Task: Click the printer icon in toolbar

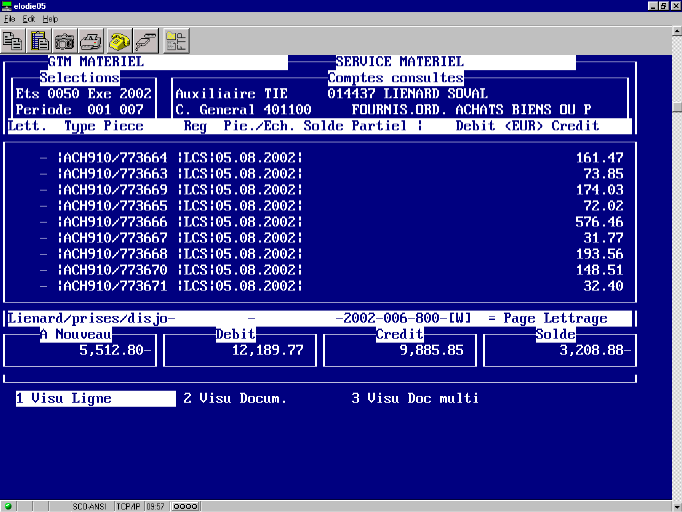Action: click(x=92, y=41)
